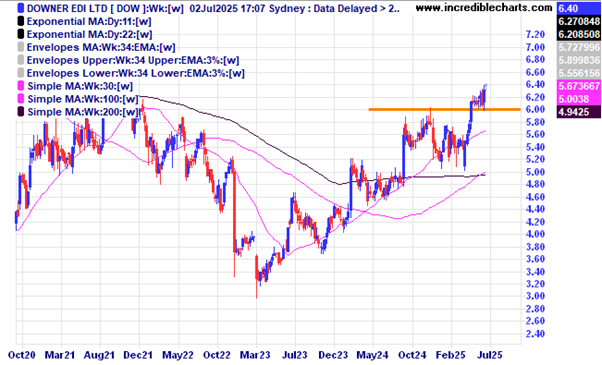Click the Feb25 date axis label

tap(450, 355)
